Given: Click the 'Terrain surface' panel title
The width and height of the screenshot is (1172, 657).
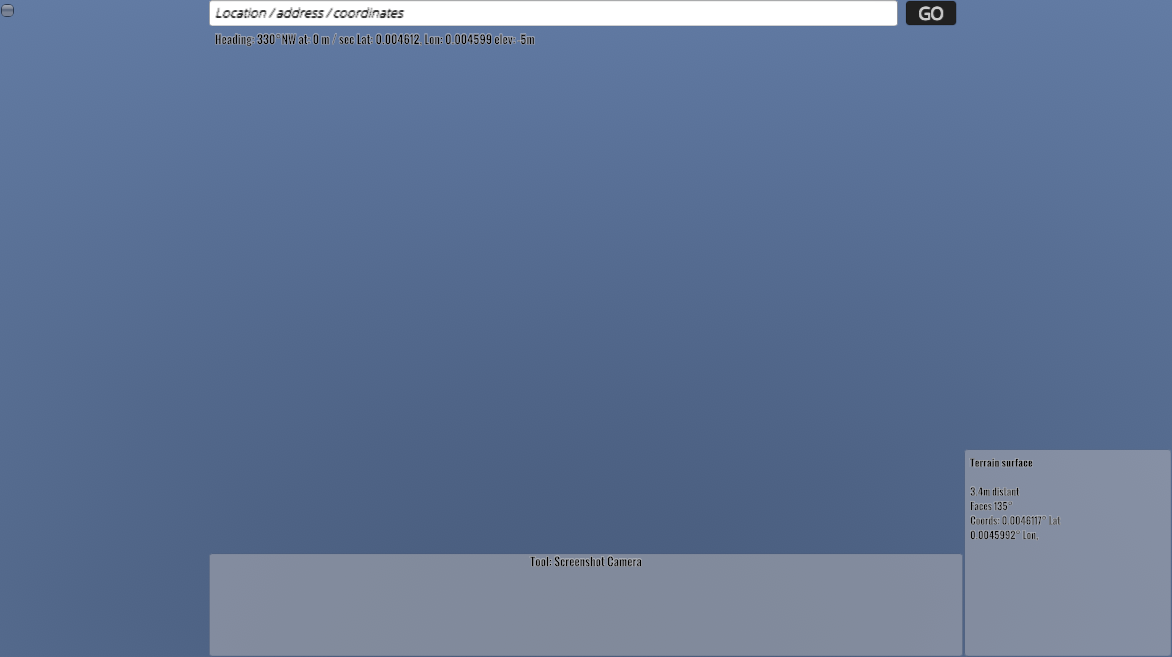Looking at the screenshot, I should pyautogui.click(x=1001, y=463).
